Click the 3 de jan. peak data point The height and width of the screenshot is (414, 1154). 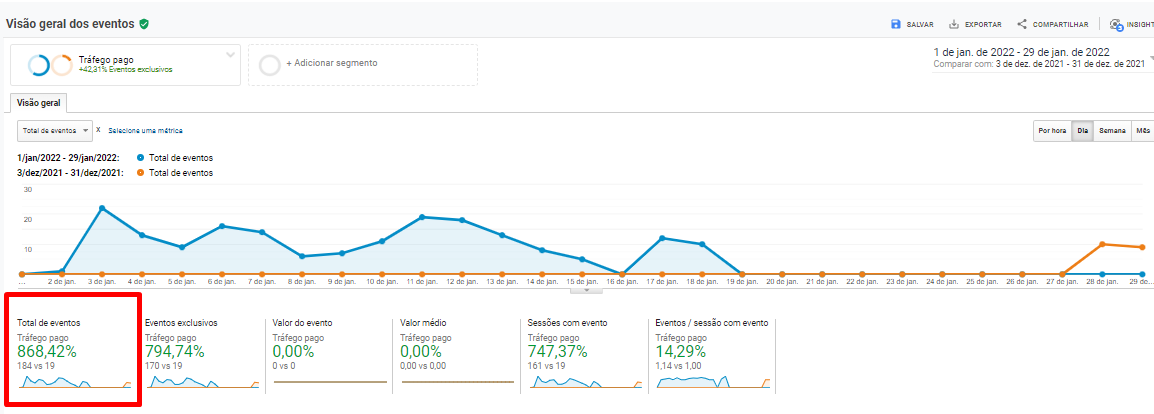(102, 208)
